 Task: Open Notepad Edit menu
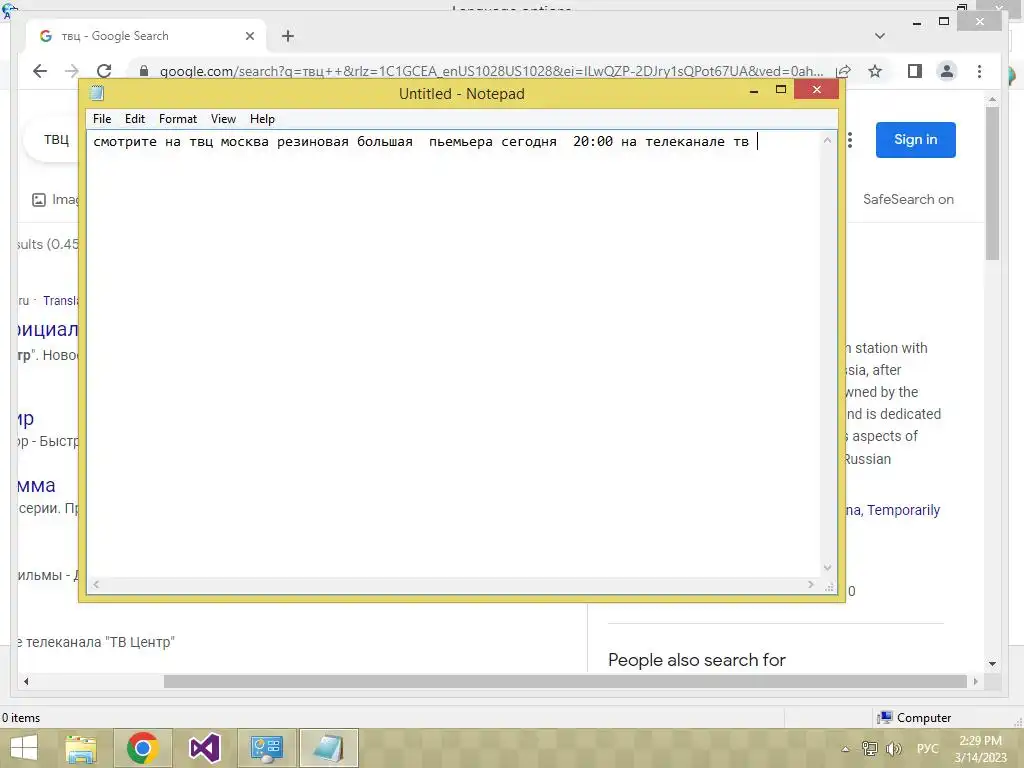tap(135, 119)
